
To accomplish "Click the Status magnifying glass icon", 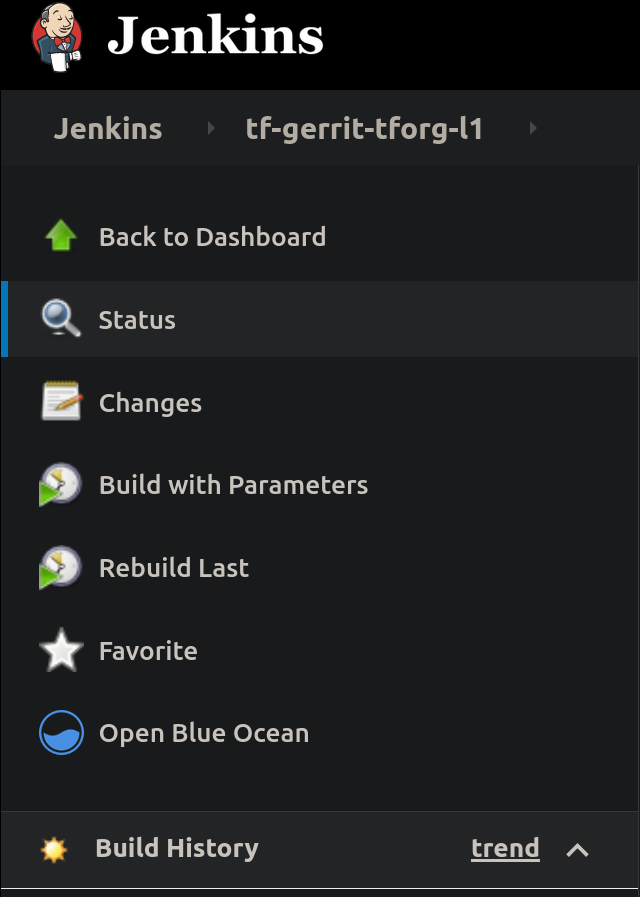I will click(x=60, y=320).
